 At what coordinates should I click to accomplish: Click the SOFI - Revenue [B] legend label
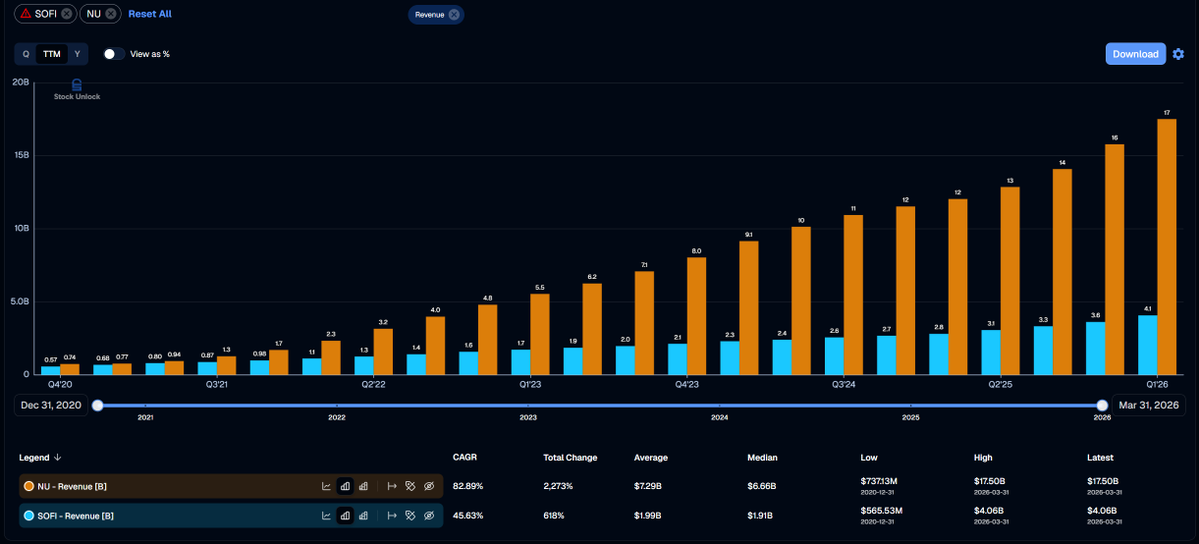tap(76, 516)
